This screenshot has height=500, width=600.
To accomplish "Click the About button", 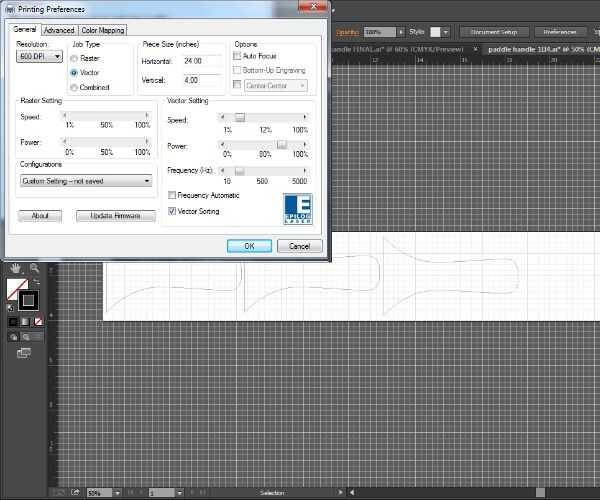I will (x=40, y=216).
